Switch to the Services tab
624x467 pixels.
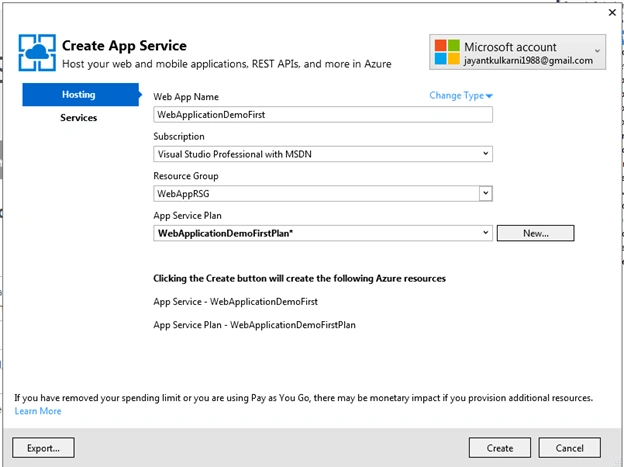tap(78, 118)
